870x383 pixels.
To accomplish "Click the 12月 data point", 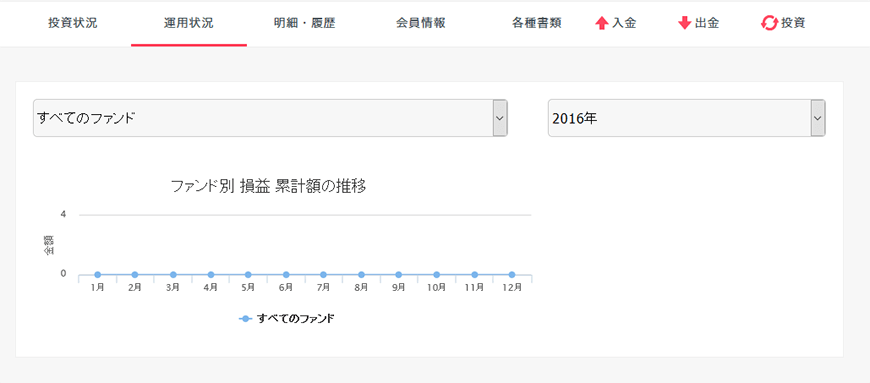I will (x=512, y=275).
